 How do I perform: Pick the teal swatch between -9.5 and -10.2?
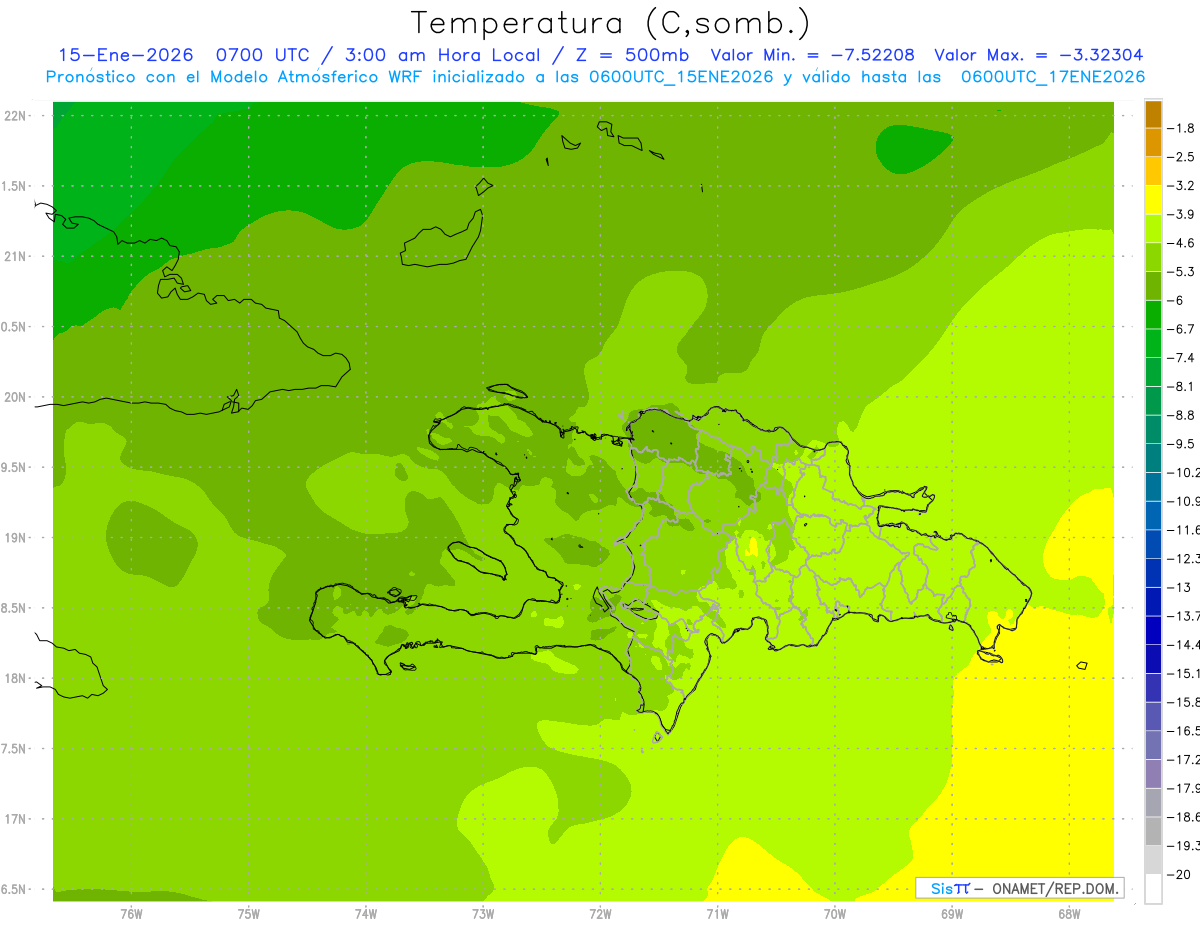pyautogui.click(x=1153, y=458)
